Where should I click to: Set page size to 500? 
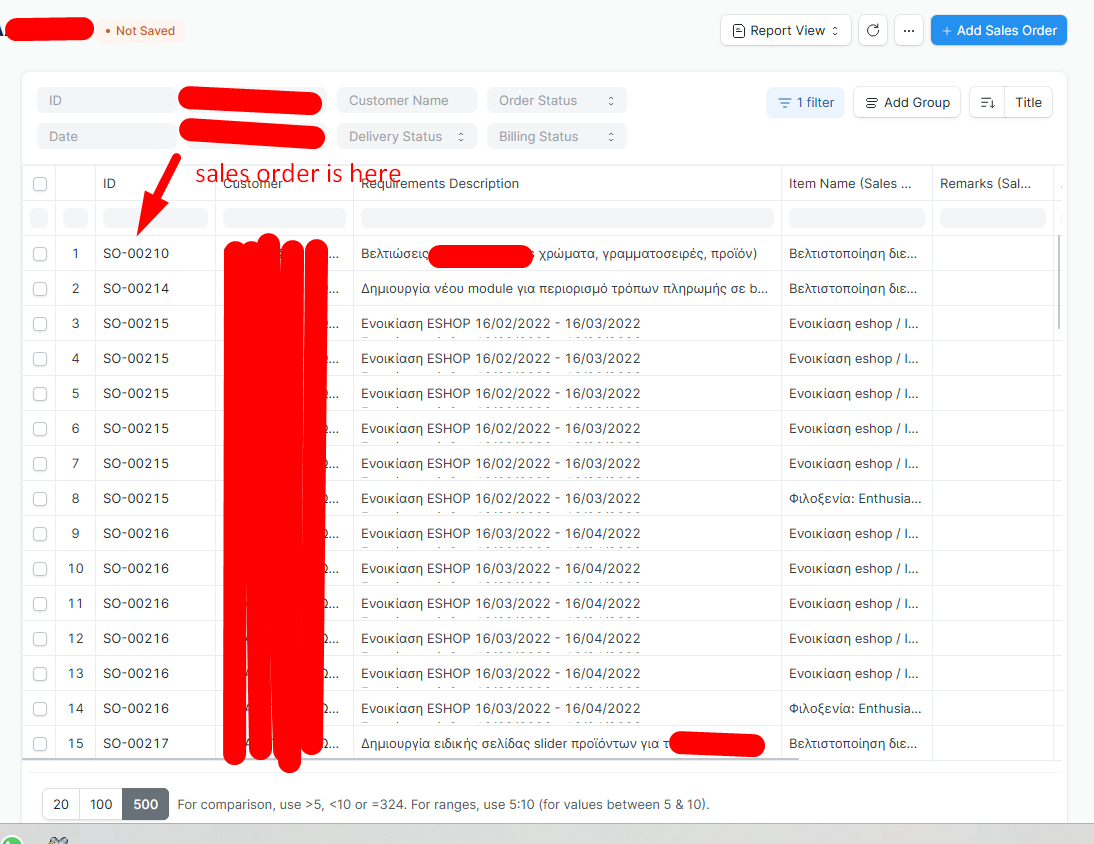click(146, 804)
